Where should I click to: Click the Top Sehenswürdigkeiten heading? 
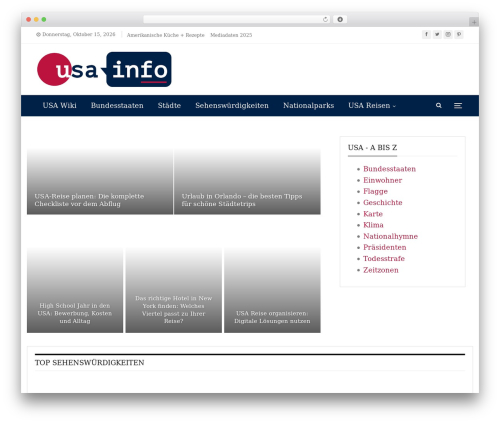tap(89, 363)
